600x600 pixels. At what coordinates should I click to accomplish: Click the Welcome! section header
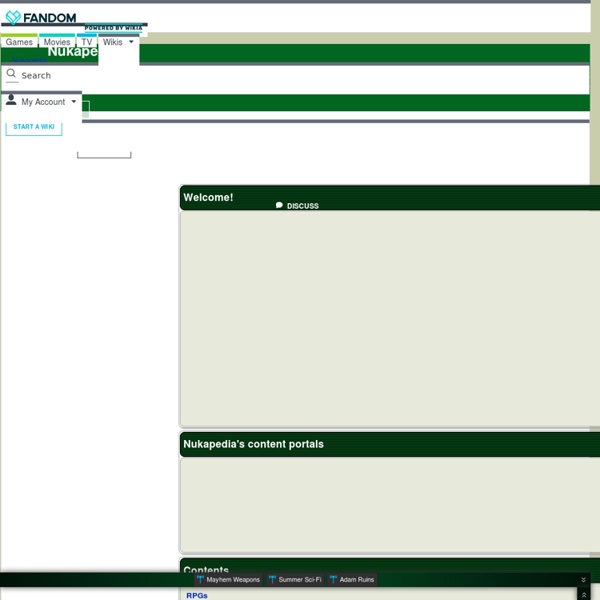(x=208, y=197)
